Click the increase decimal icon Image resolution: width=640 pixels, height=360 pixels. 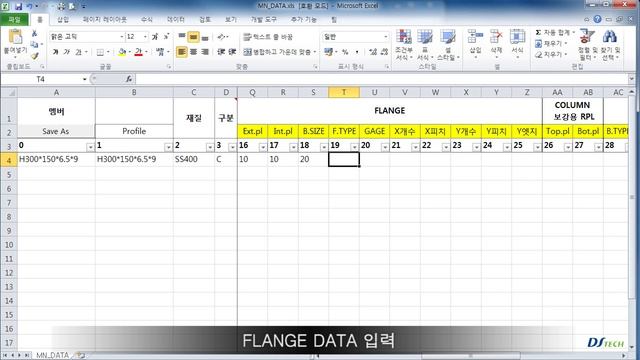[372, 52]
